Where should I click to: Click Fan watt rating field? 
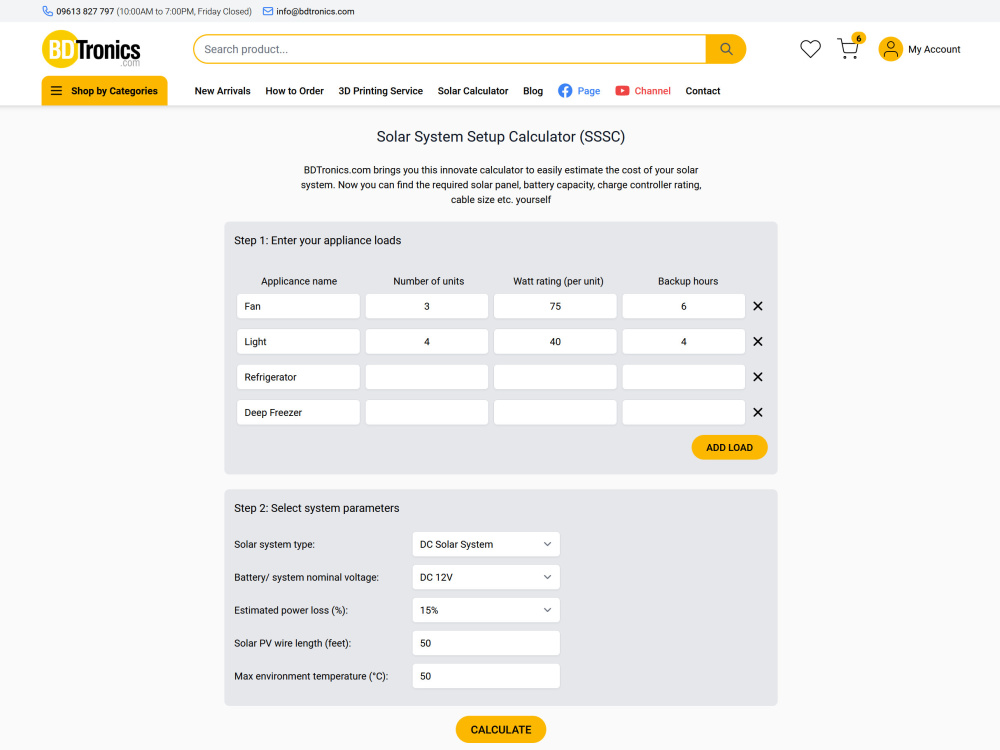click(555, 306)
